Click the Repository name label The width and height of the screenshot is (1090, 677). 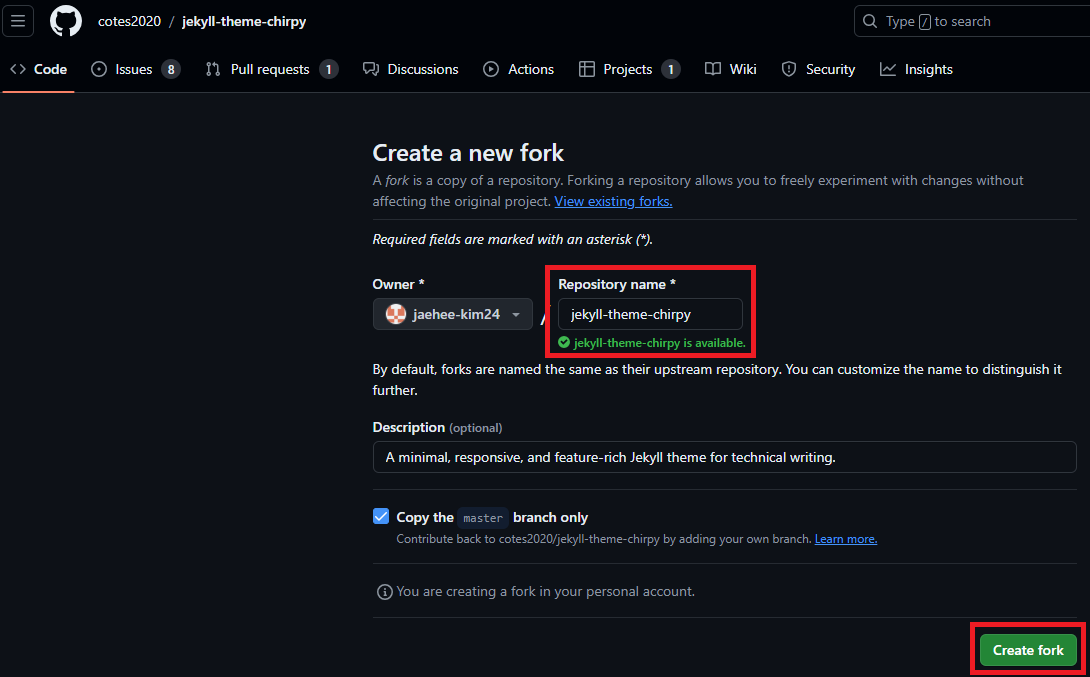tap(617, 284)
